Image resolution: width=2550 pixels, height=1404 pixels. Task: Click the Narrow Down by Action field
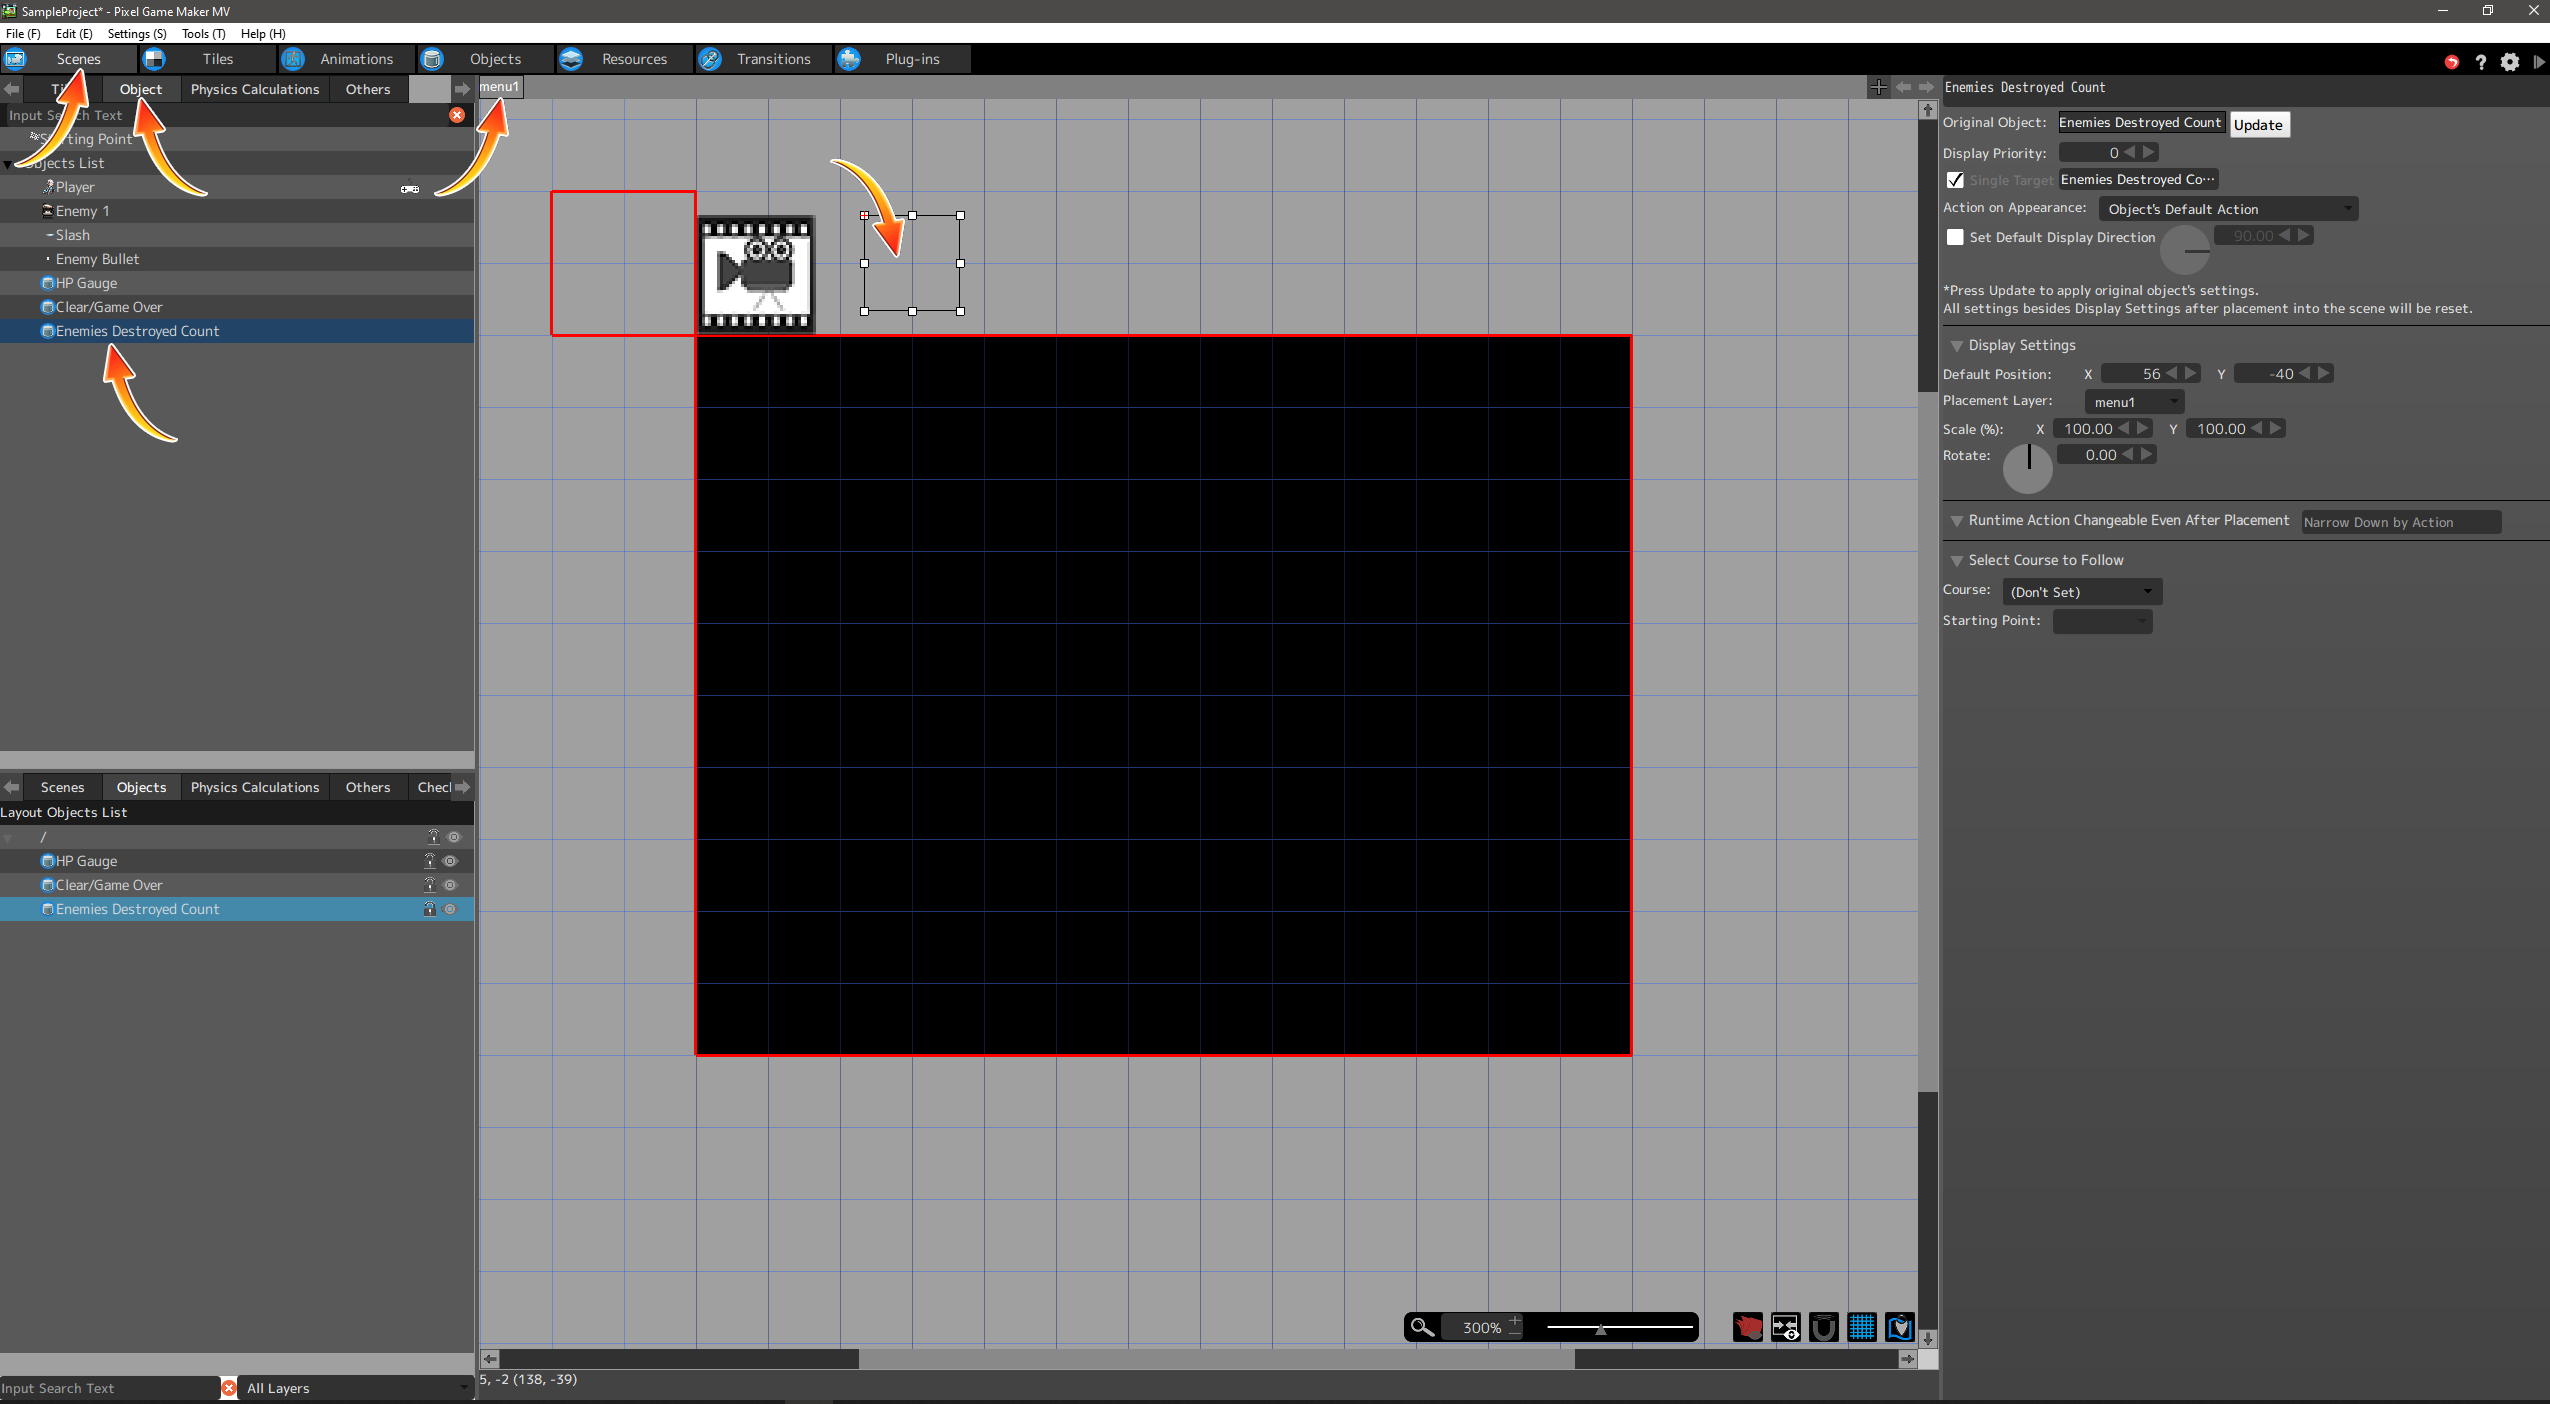[x=2400, y=522]
